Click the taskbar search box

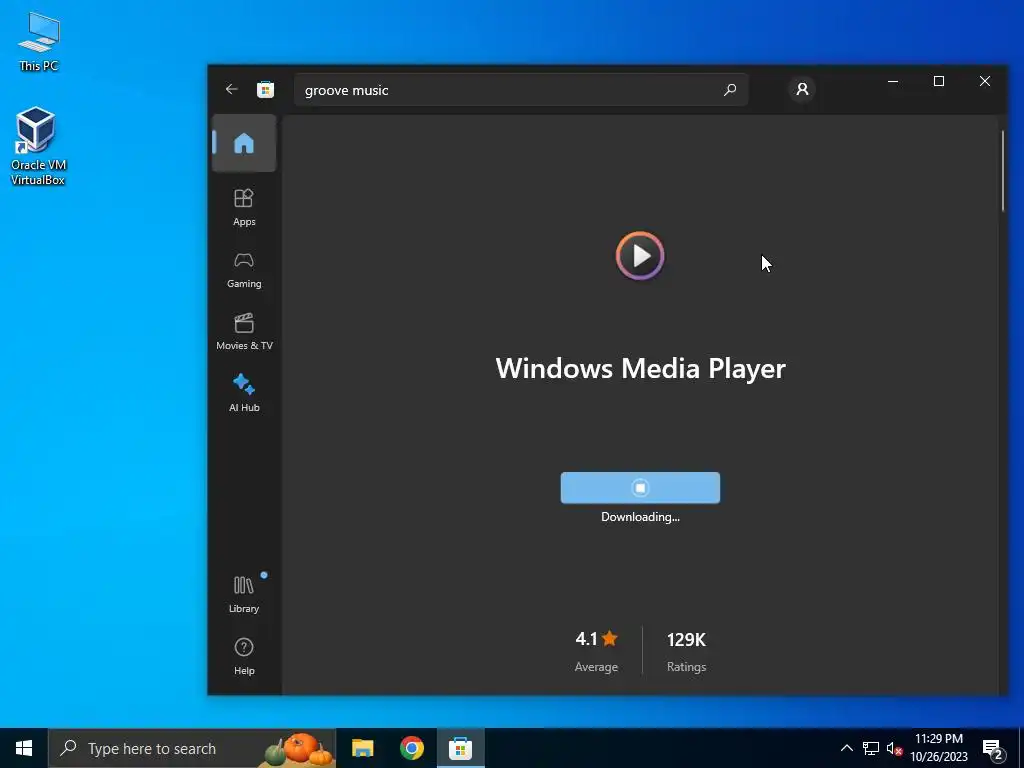click(192, 748)
